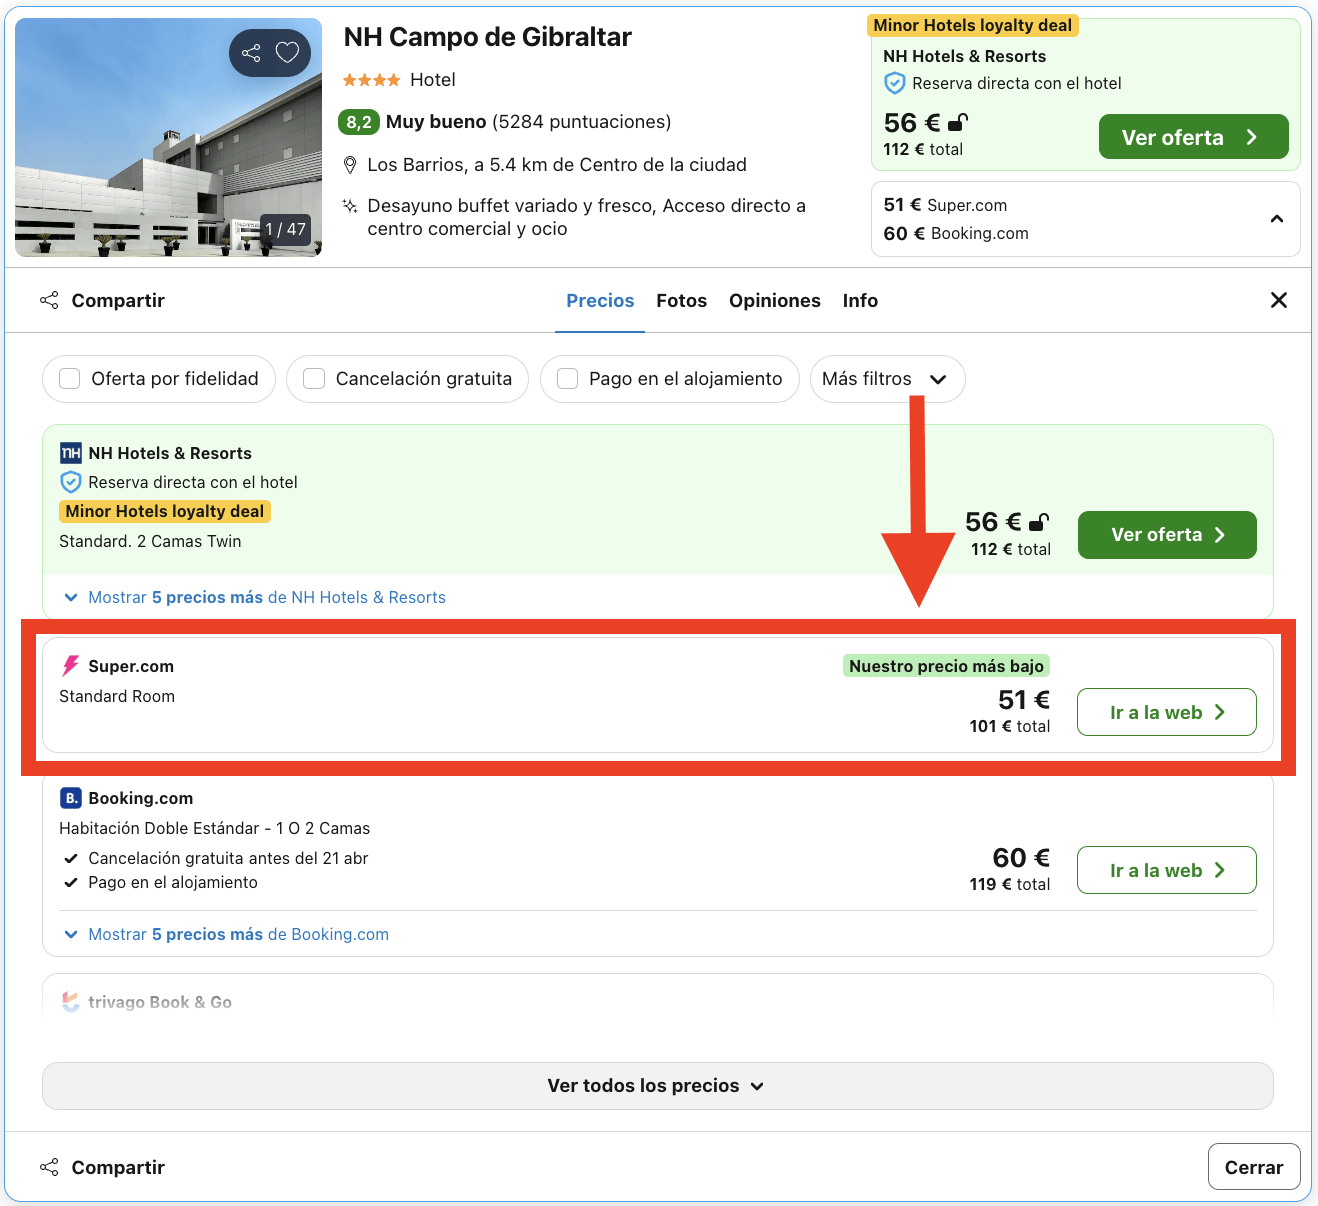Expand 5 more prices from Booking.com

point(227,934)
